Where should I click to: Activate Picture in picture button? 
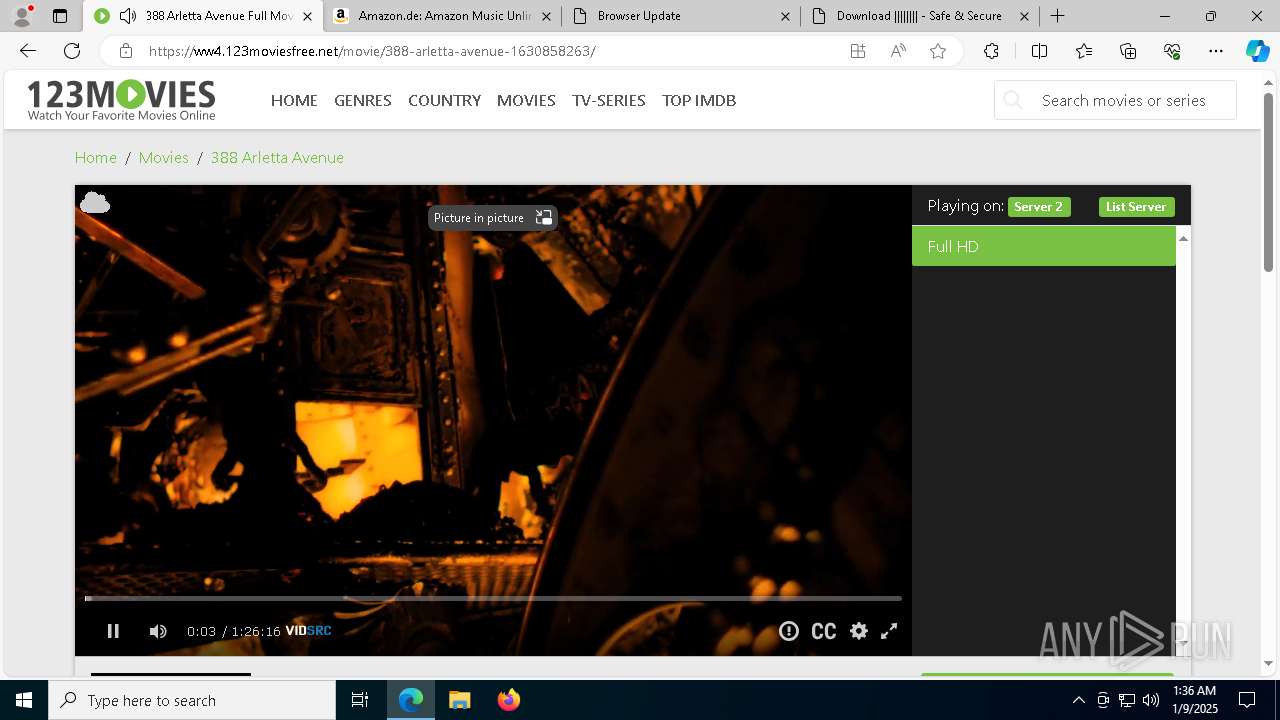tap(492, 218)
